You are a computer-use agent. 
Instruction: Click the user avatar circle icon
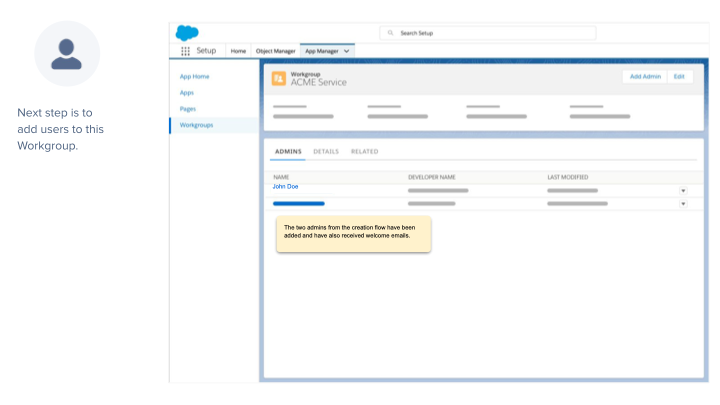tap(67, 54)
